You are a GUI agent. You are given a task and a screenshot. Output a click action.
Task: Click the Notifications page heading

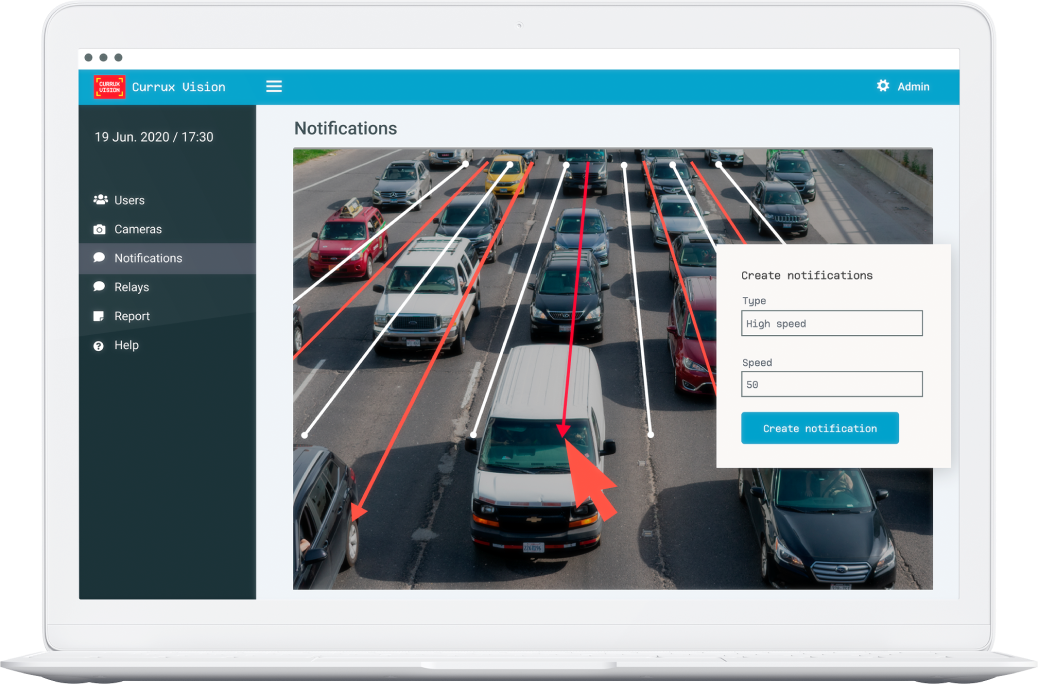[345, 129]
